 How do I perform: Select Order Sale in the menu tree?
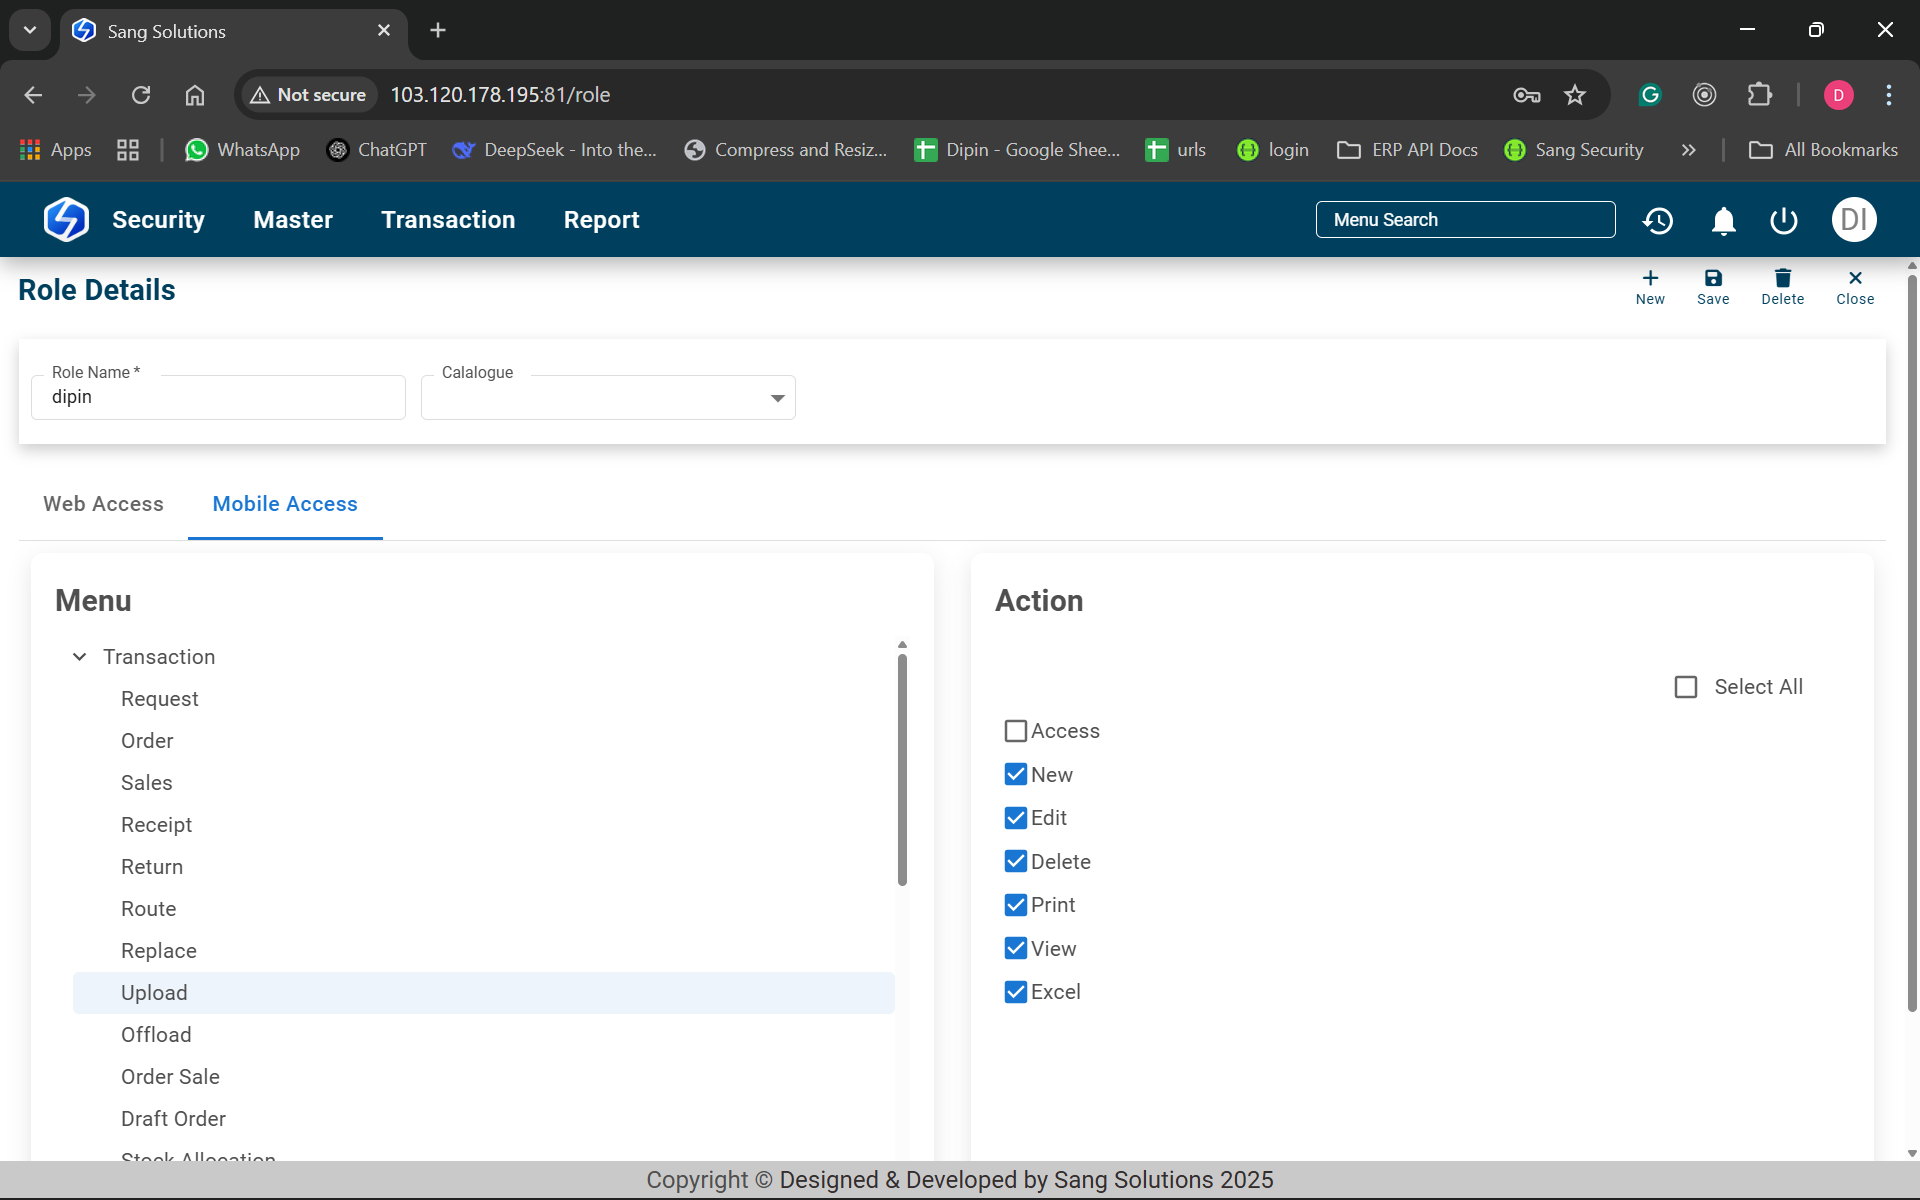tap(170, 1077)
